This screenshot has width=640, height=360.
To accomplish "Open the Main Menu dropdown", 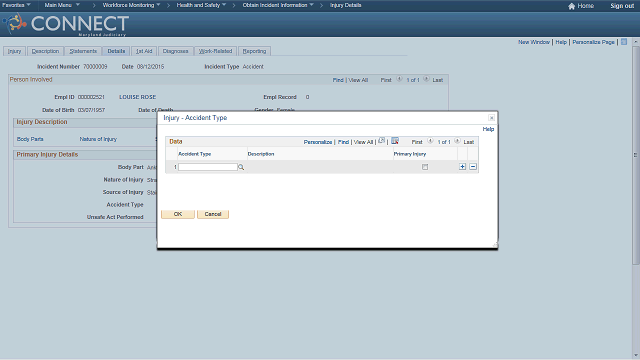I will click(62, 5).
